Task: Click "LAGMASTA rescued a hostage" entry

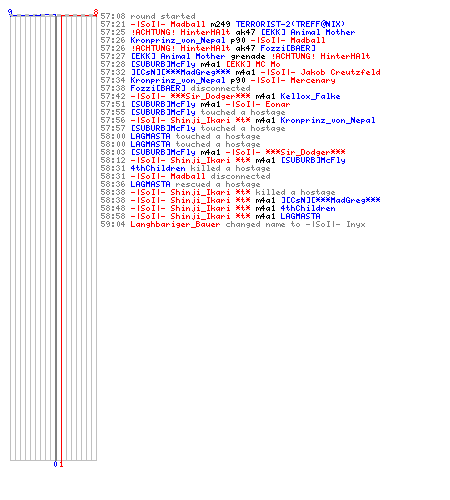Action: (180, 184)
